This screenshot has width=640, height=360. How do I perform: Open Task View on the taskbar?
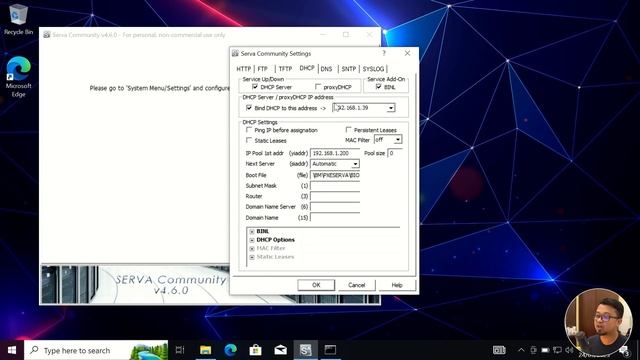pyautogui.click(x=180, y=350)
